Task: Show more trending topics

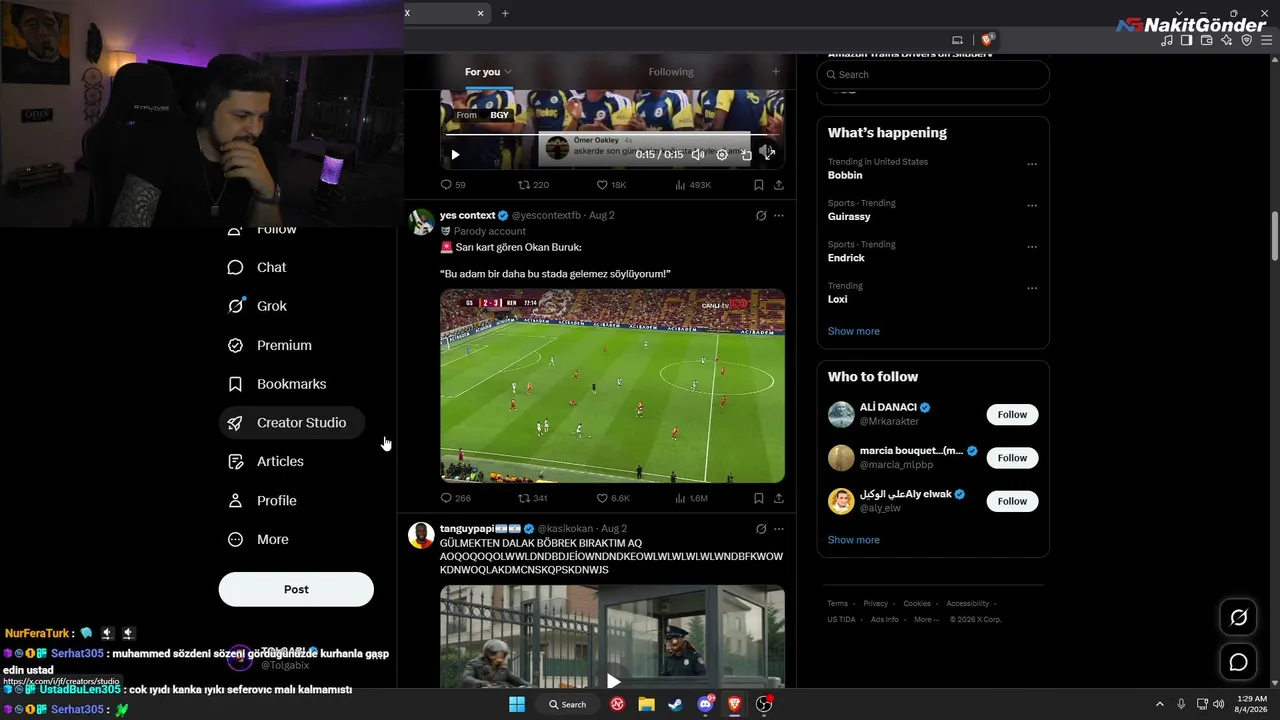Action: pyautogui.click(x=854, y=331)
